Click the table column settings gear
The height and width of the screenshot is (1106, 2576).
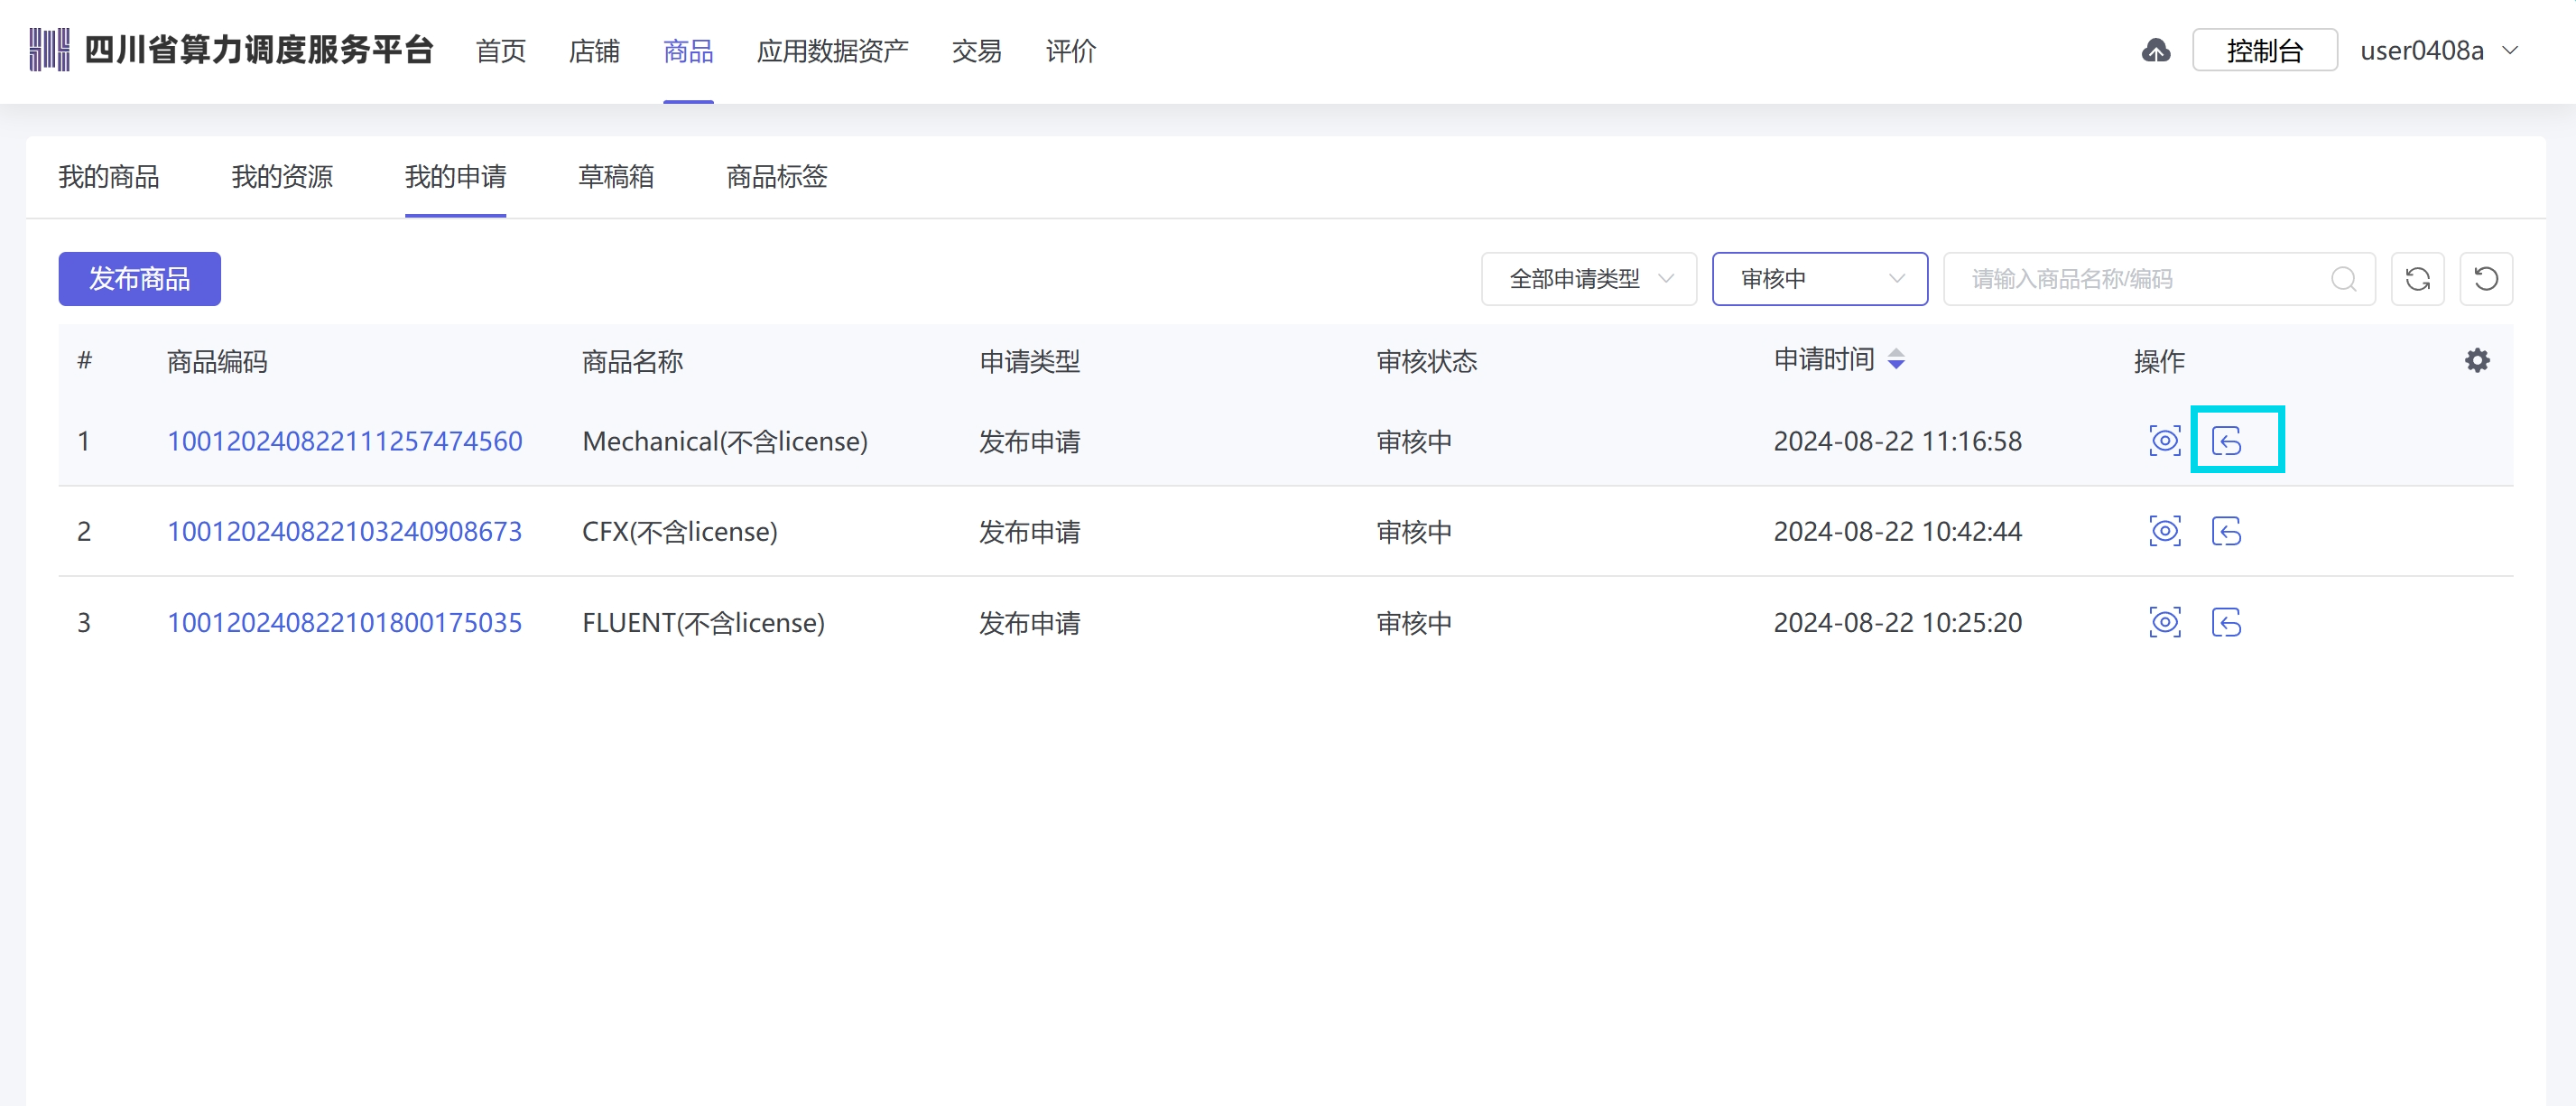[x=2477, y=360]
